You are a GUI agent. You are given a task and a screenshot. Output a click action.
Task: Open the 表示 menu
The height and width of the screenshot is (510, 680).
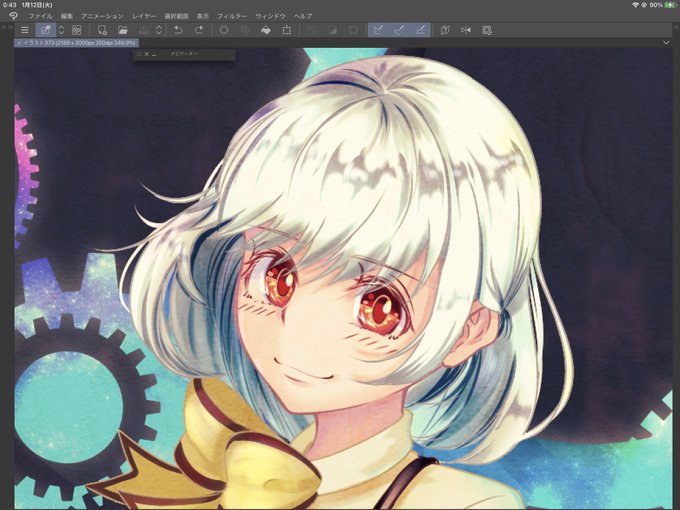pos(203,16)
